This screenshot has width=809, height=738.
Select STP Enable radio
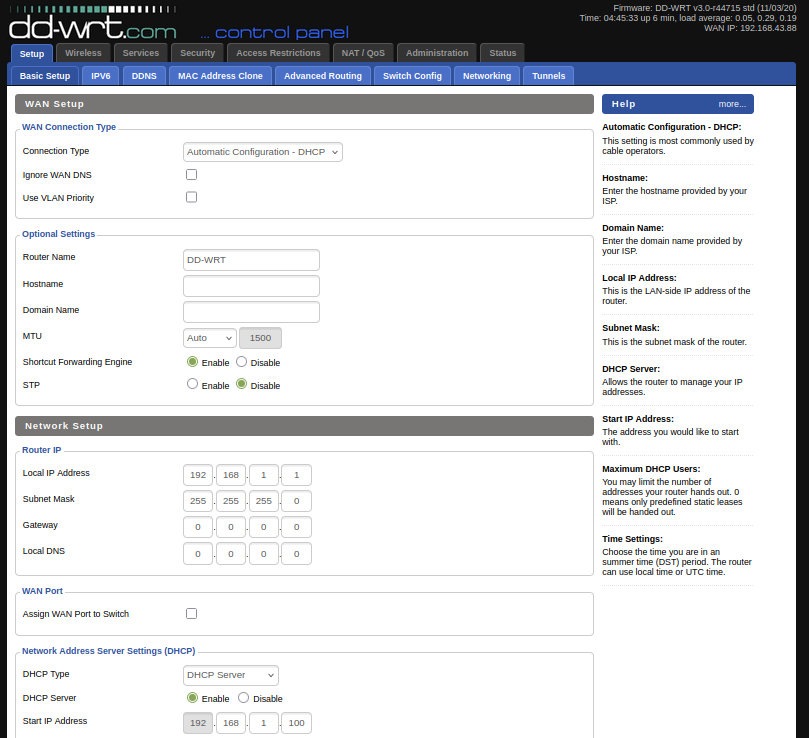(192, 384)
